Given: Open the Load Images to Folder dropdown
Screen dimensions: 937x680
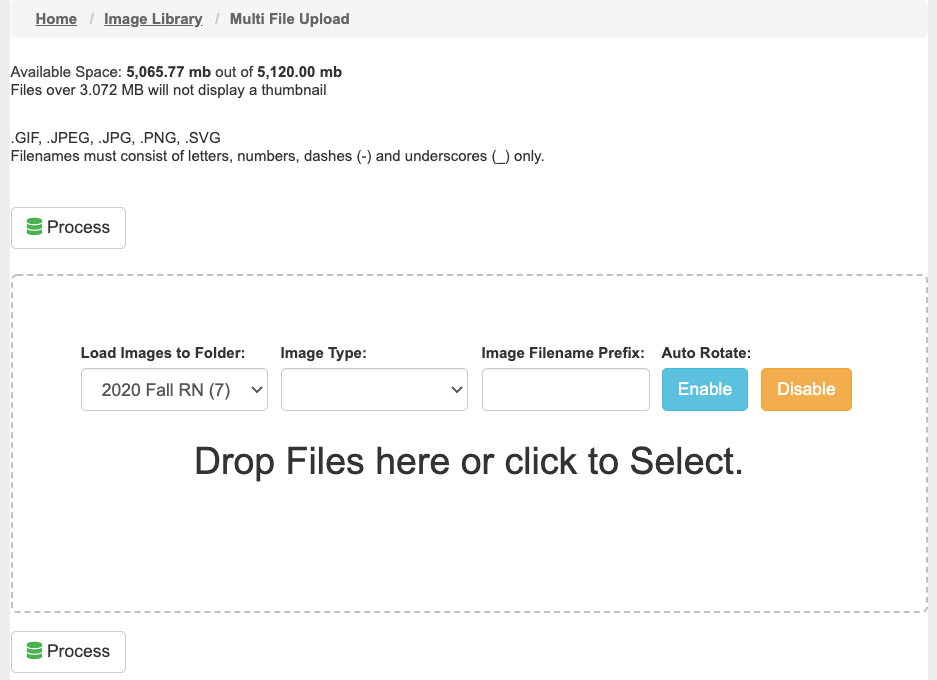Looking at the screenshot, I should point(174,390).
